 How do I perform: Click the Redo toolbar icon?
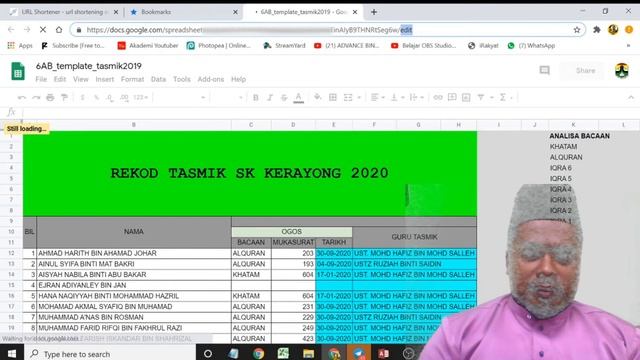coord(36,98)
